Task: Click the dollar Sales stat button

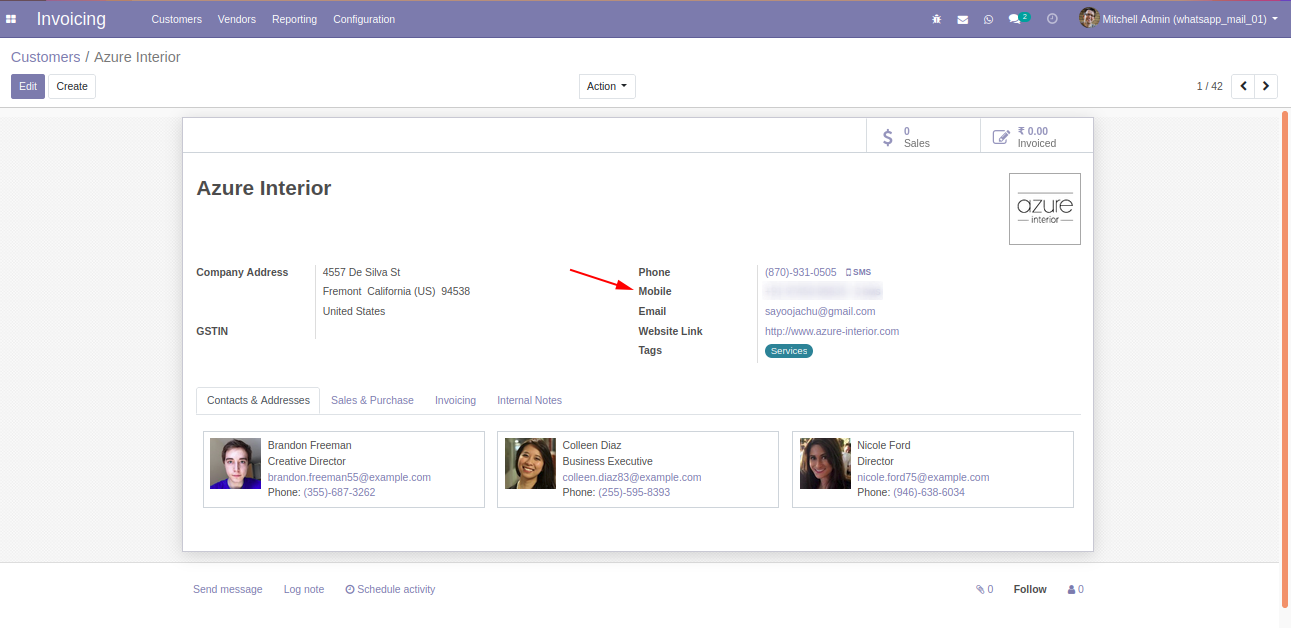Action: coord(923,137)
